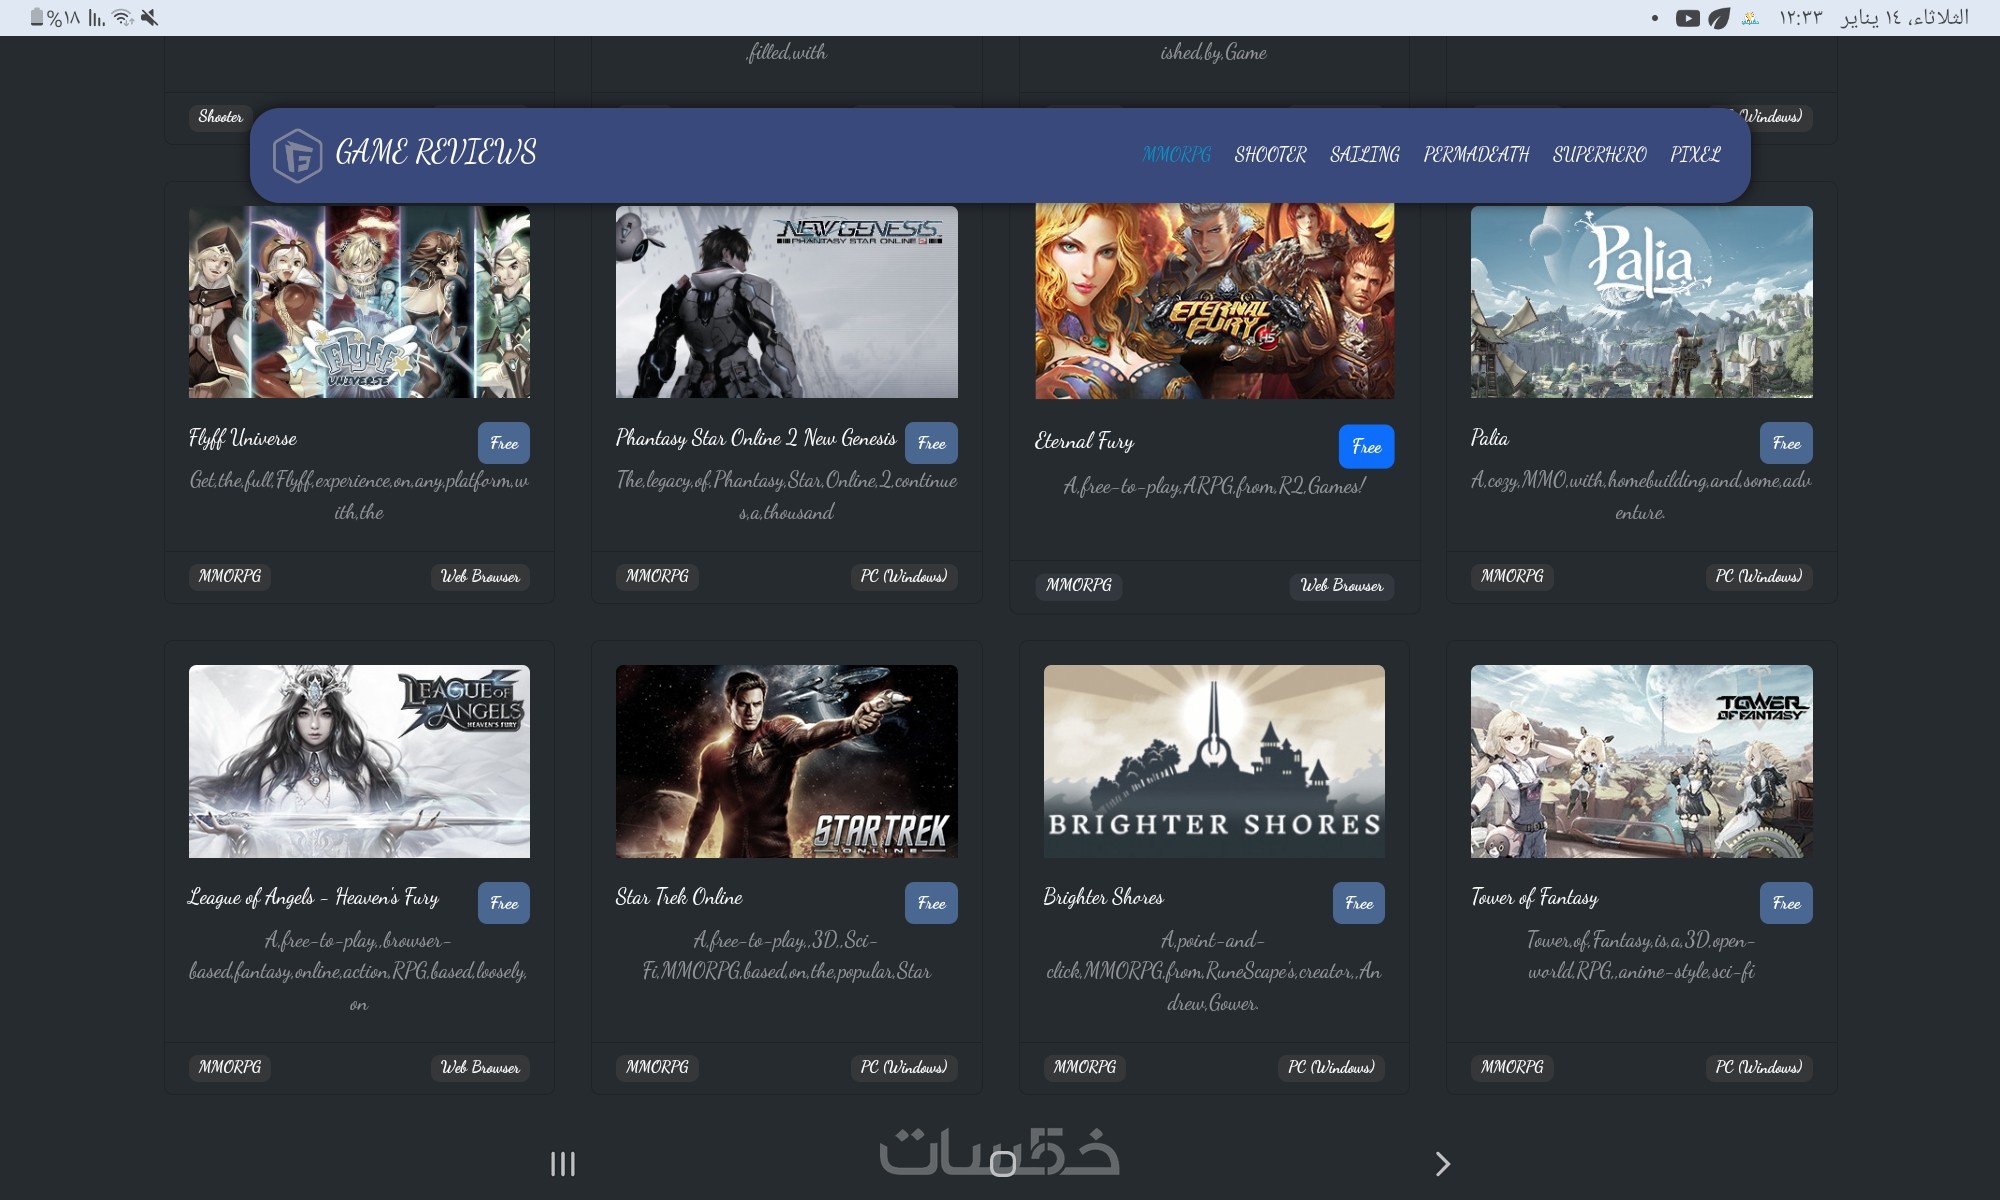2000x1200 pixels.
Task: Tap the Wi-Fi icon in the status bar
Action: 122,18
